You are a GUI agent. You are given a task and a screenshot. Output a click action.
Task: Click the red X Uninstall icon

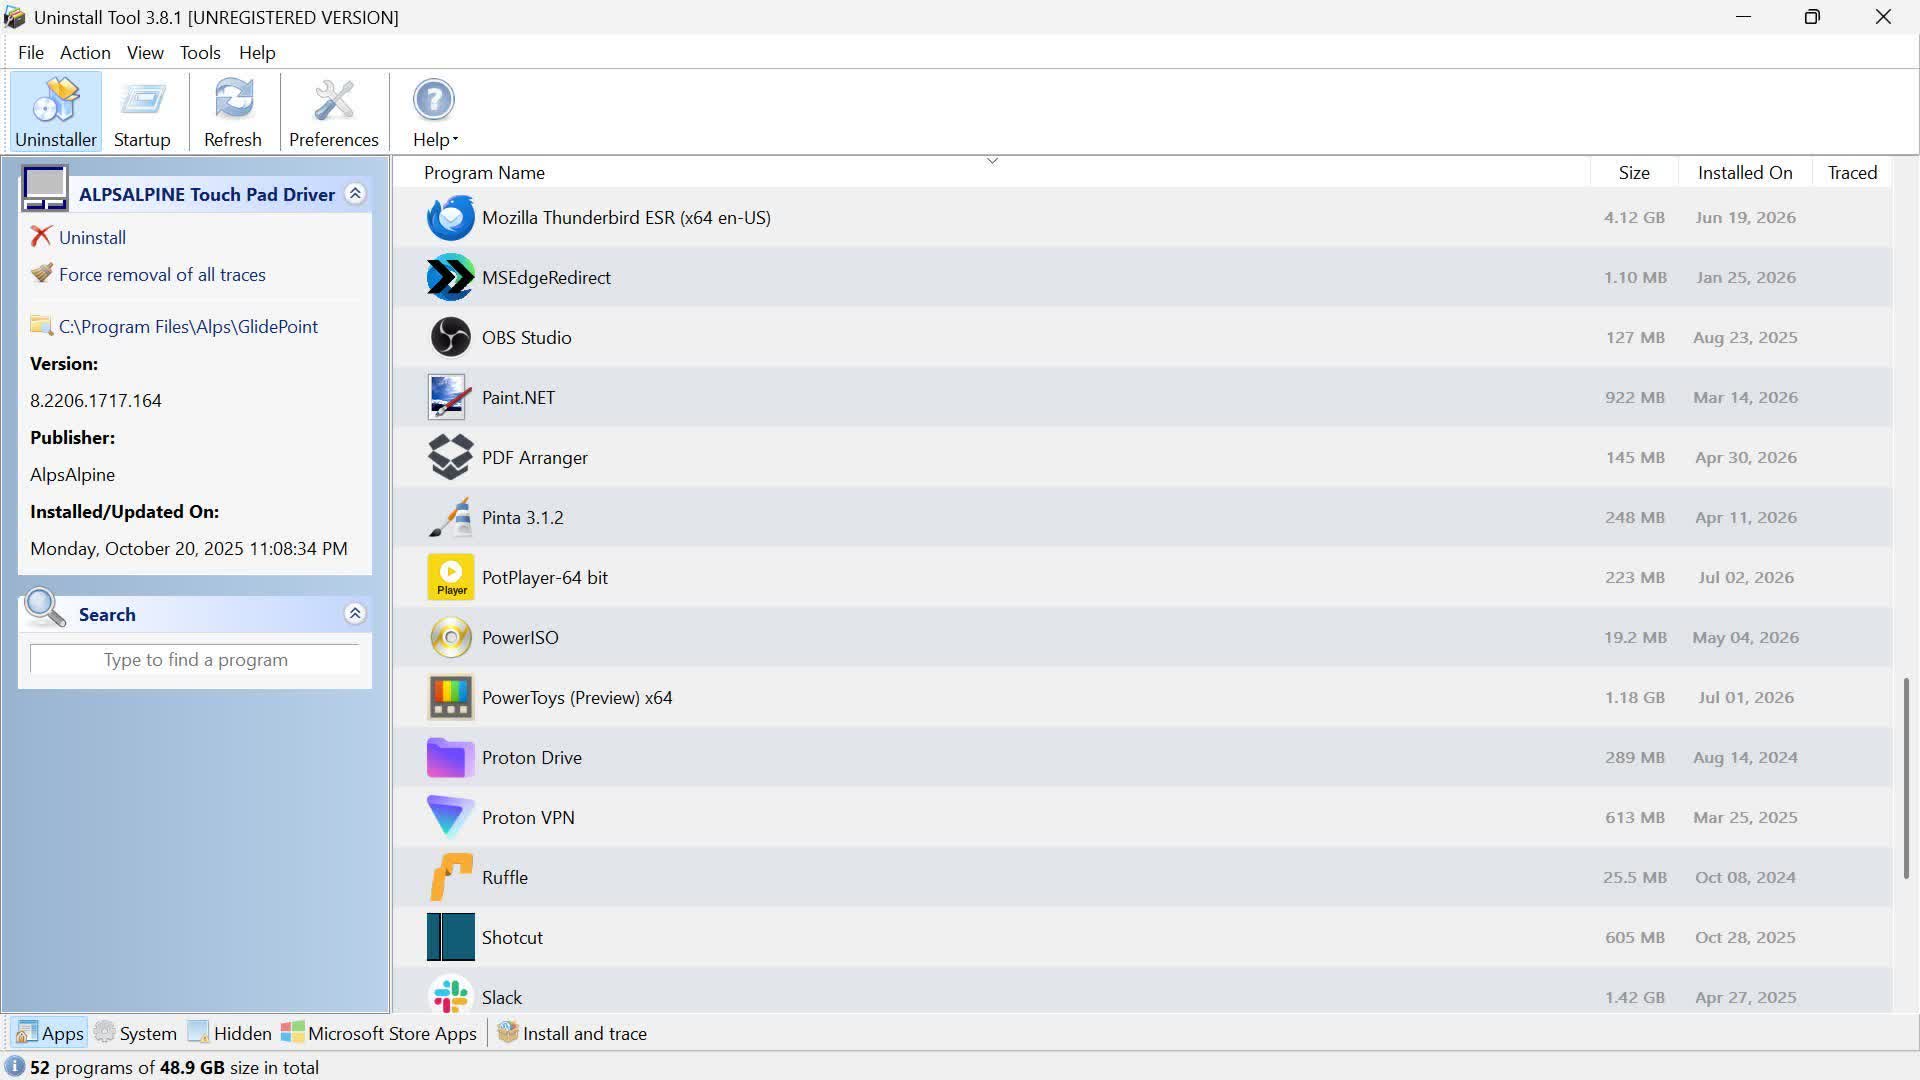tap(41, 236)
